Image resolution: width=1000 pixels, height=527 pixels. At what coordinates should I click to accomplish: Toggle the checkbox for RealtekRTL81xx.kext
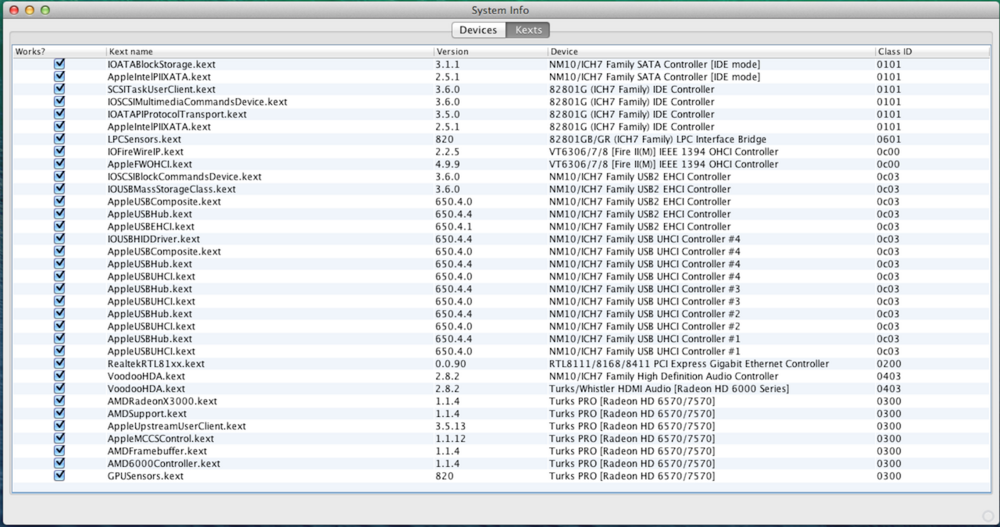60,364
